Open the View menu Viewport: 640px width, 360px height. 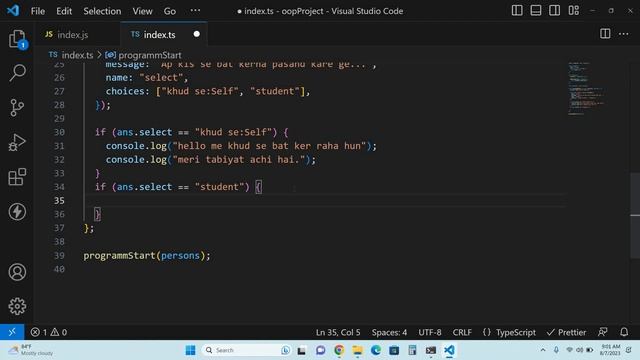(142, 11)
